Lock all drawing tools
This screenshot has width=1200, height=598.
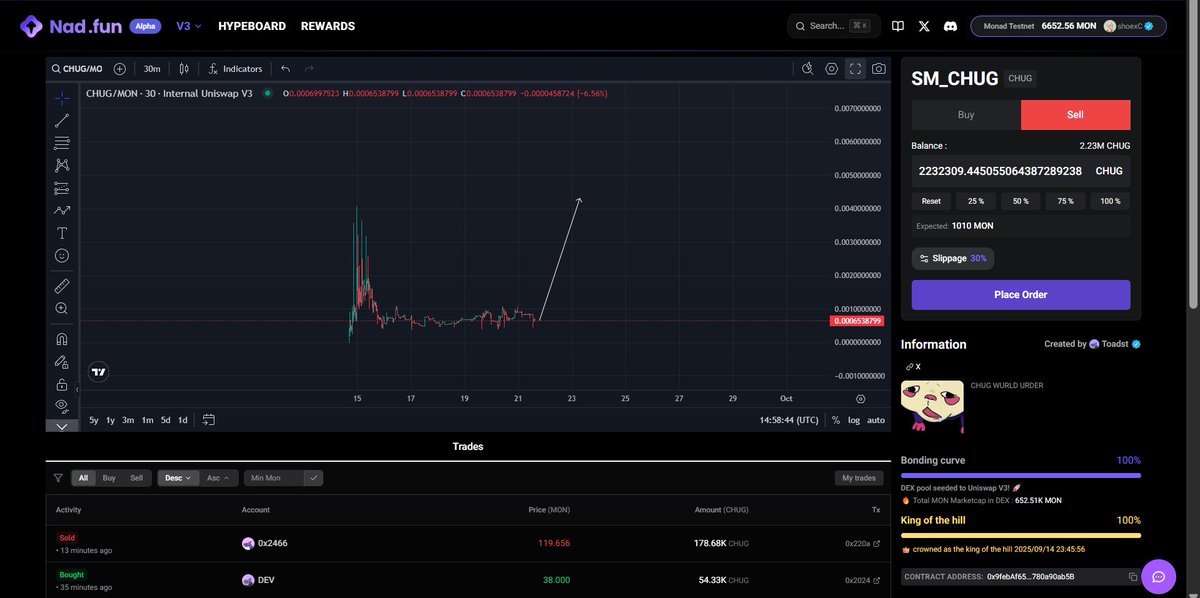pos(62,384)
